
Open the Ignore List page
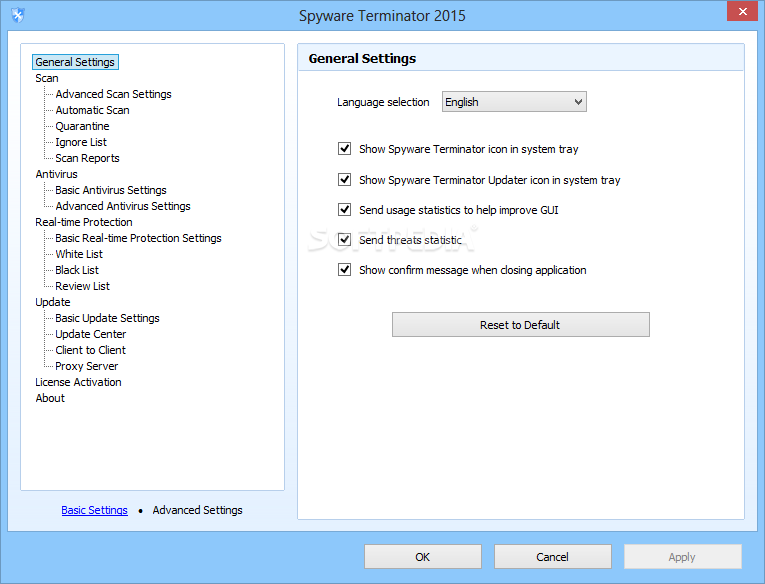pyautogui.click(x=81, y=142)
